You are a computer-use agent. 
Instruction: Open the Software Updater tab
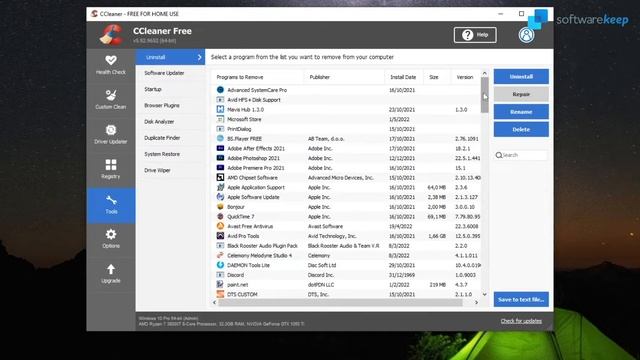(x=170, y=73)
